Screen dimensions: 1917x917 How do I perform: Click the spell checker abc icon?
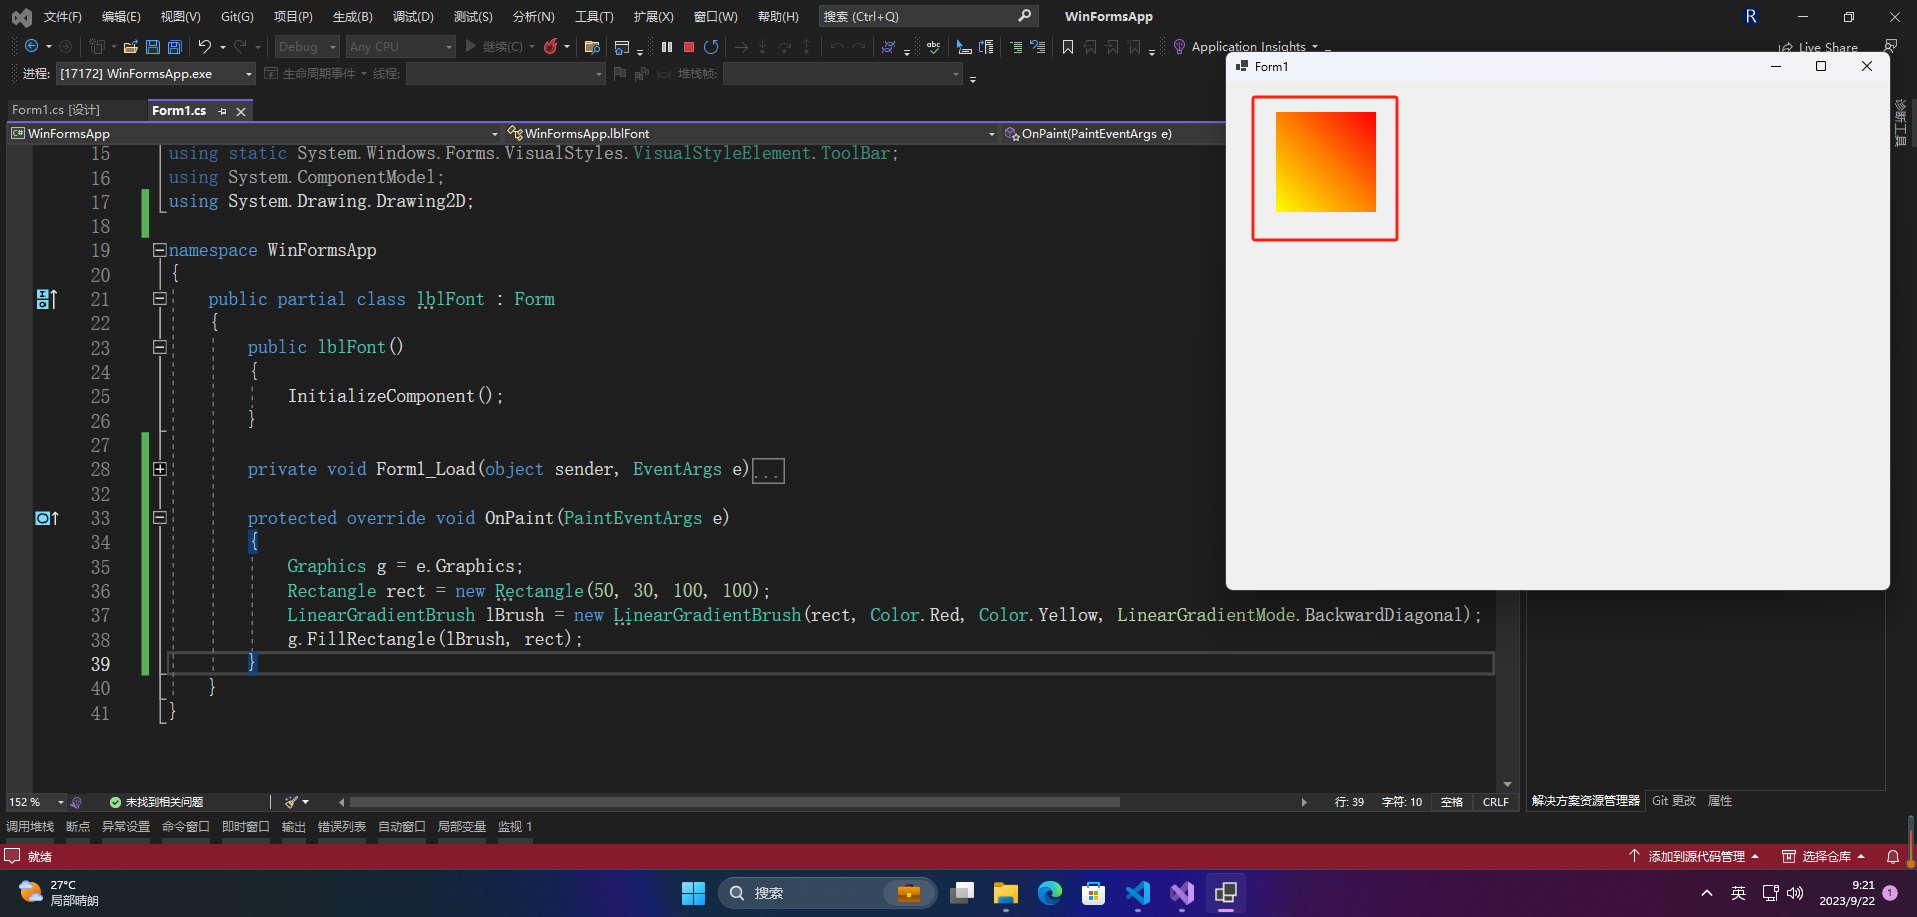933,46
